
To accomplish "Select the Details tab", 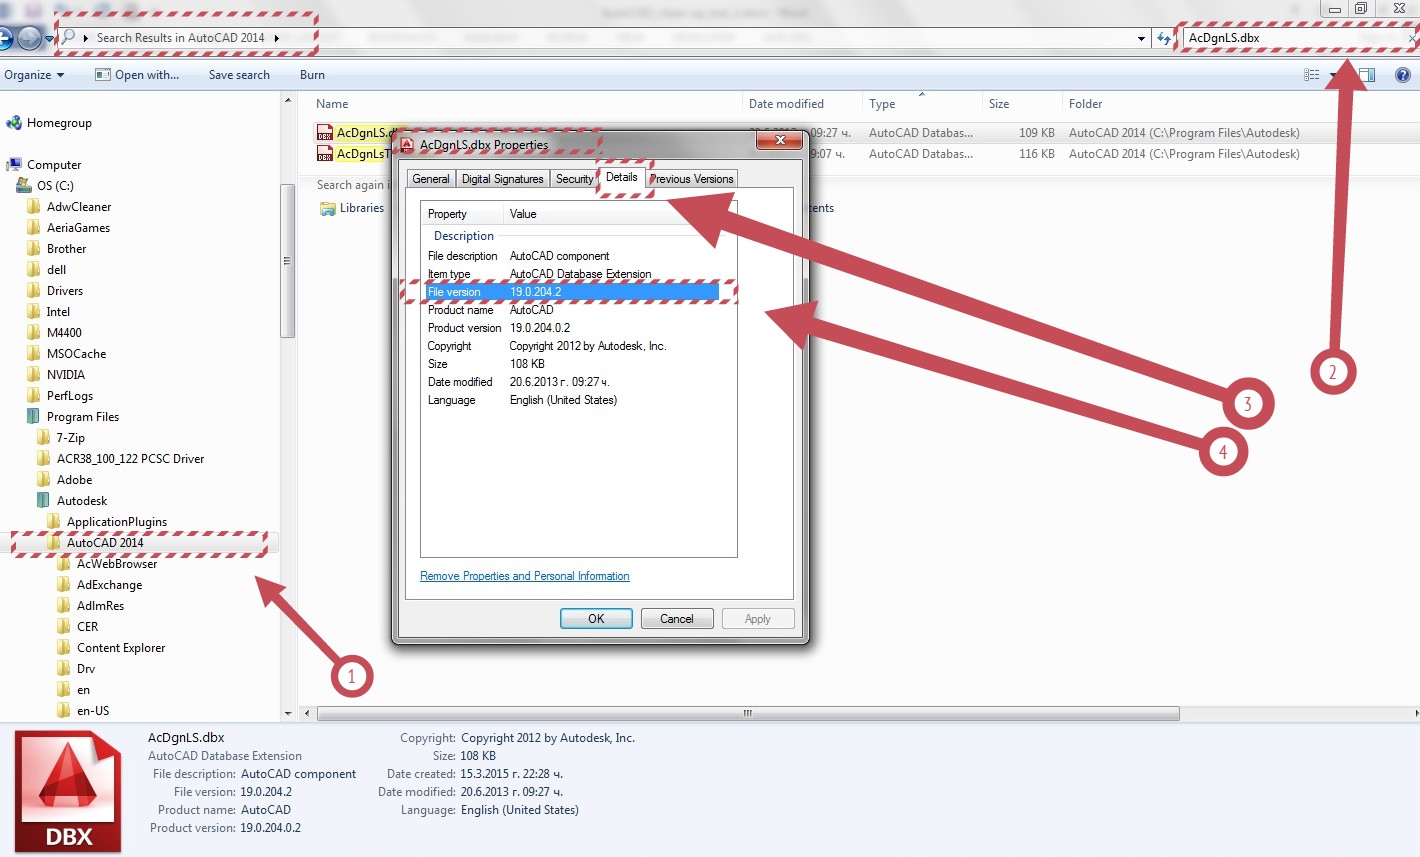I will point(621,177).
